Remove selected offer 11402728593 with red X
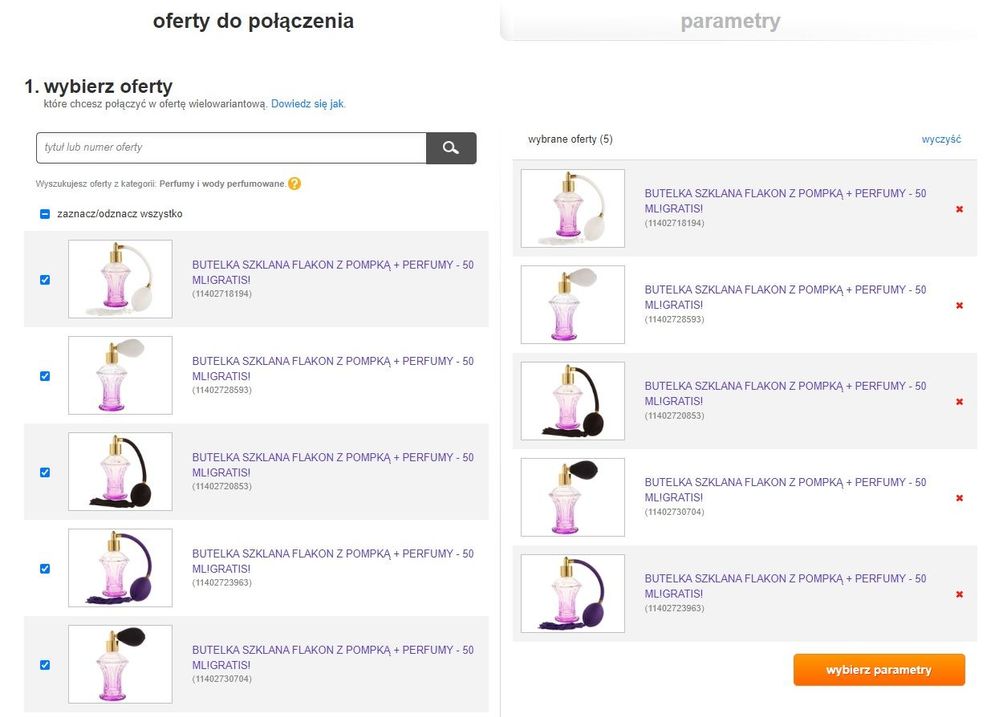Viewport: 999px width, 717px height. click(x=959, y=305)
